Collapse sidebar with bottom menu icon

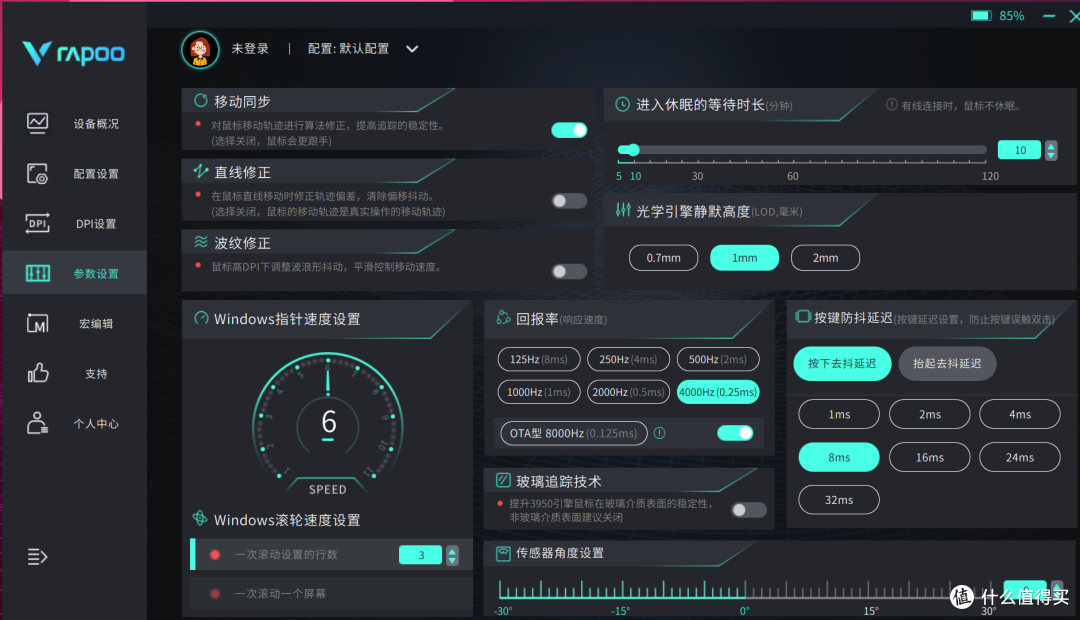tap(37, 557)
